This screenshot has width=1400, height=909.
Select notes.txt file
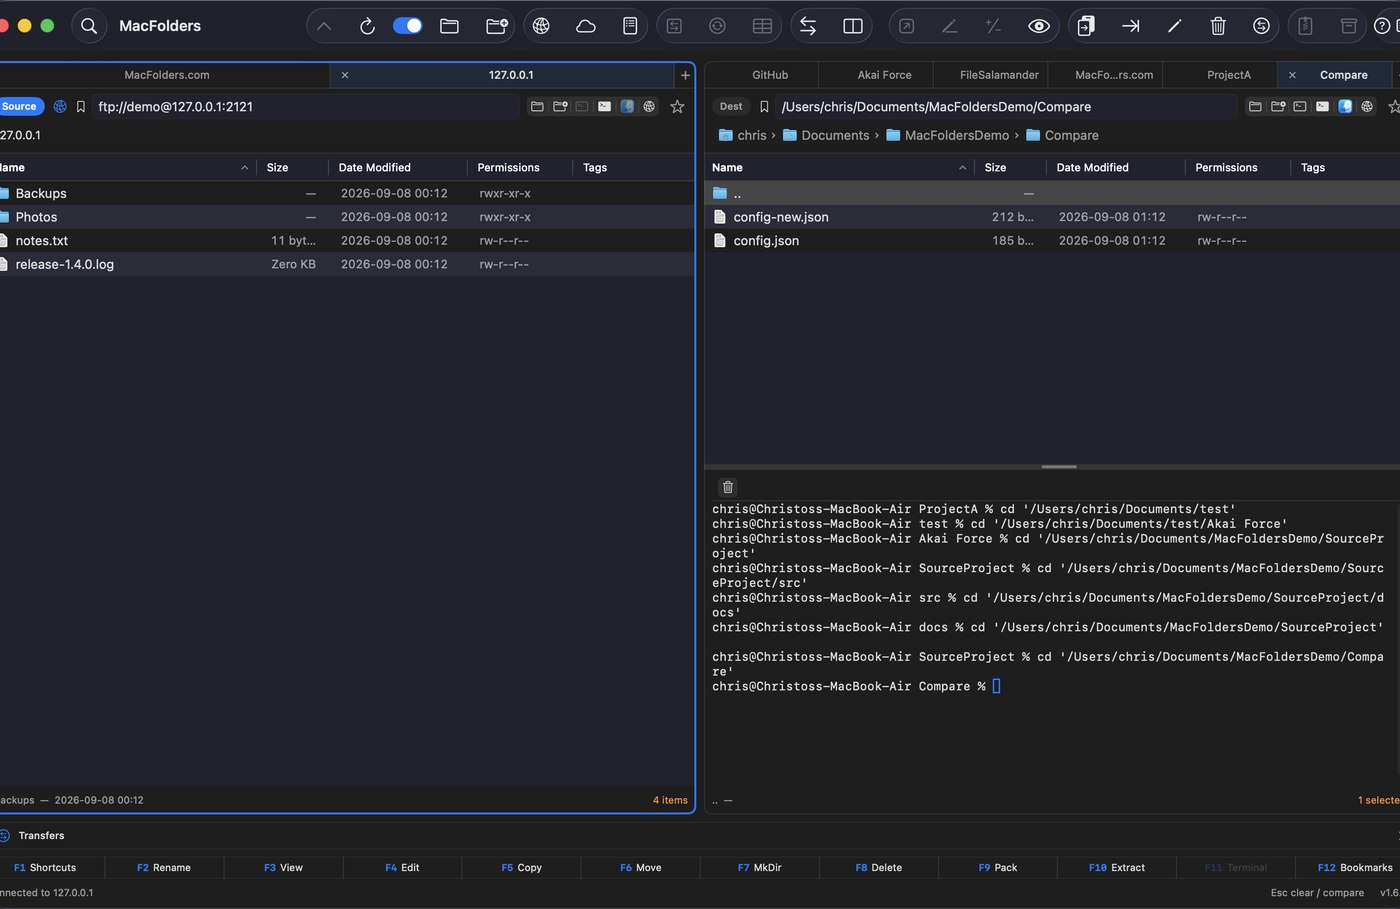click(347, 241)
